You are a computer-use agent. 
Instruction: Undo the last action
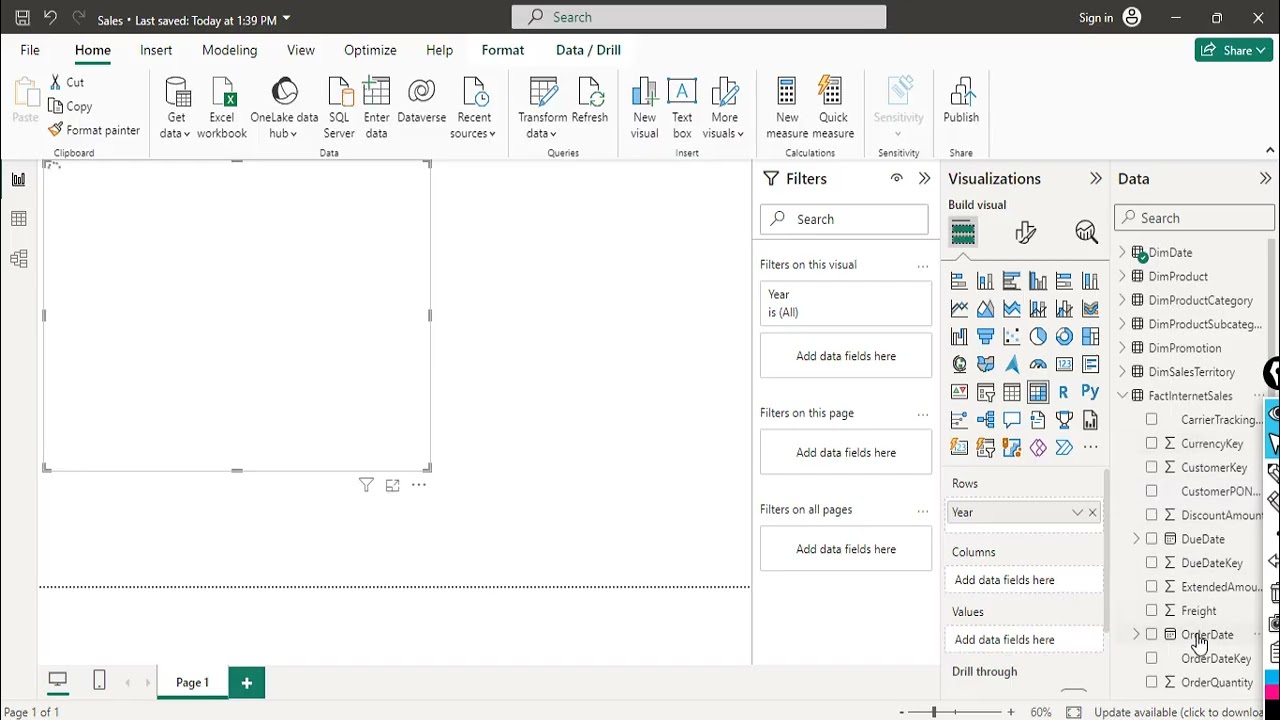(x=50, y=17)
